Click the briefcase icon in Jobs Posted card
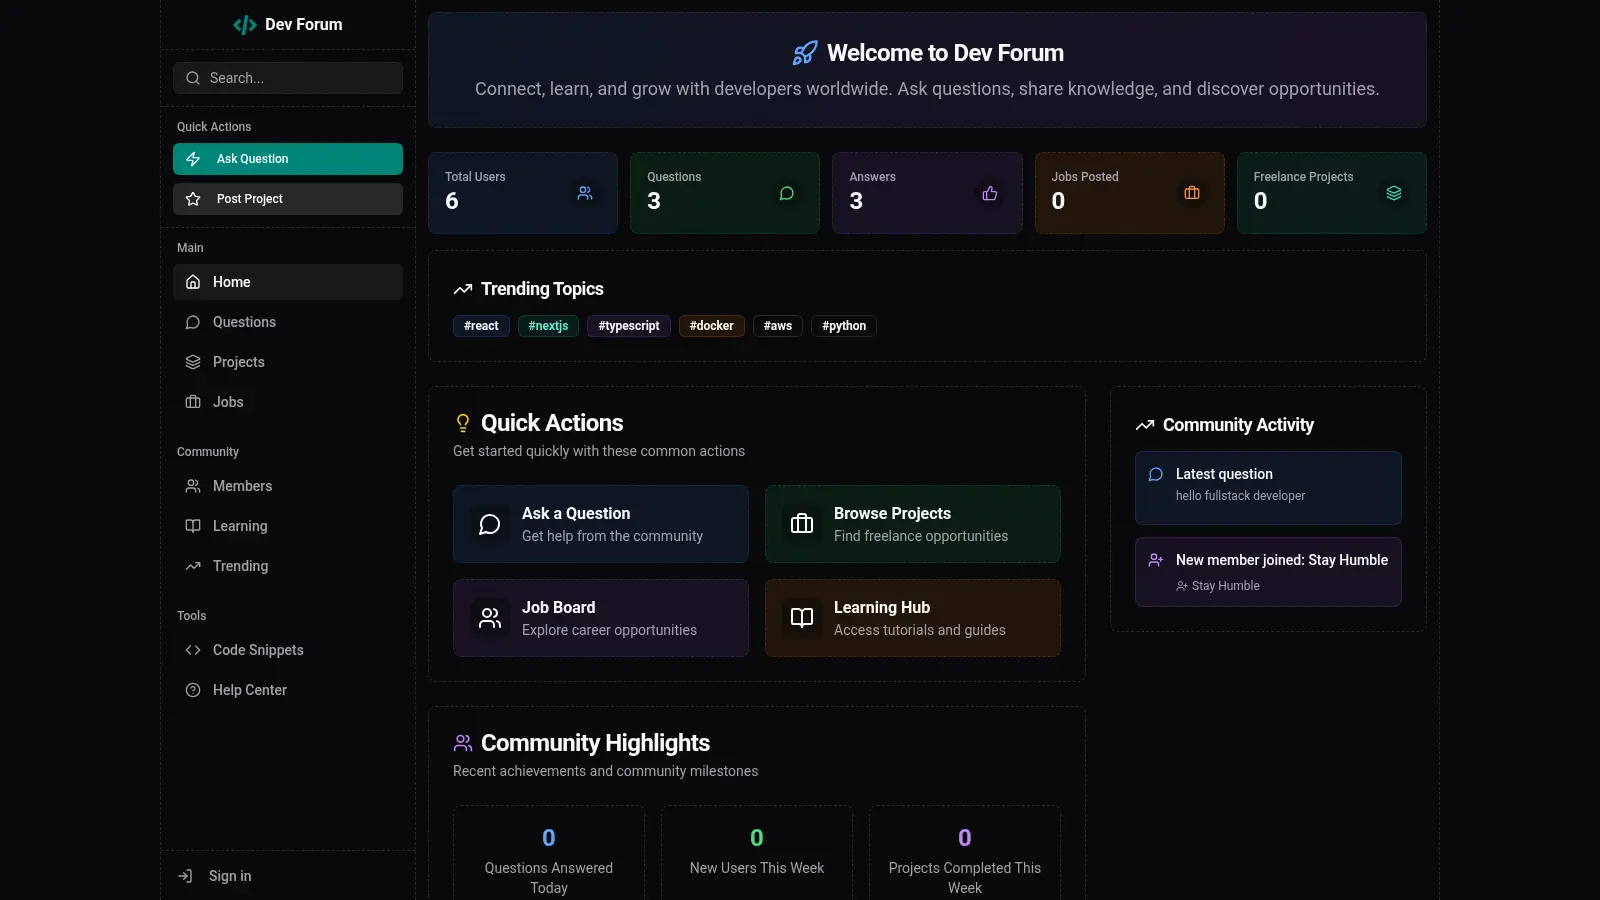The image size is (1600, 900). (1192, 193)
